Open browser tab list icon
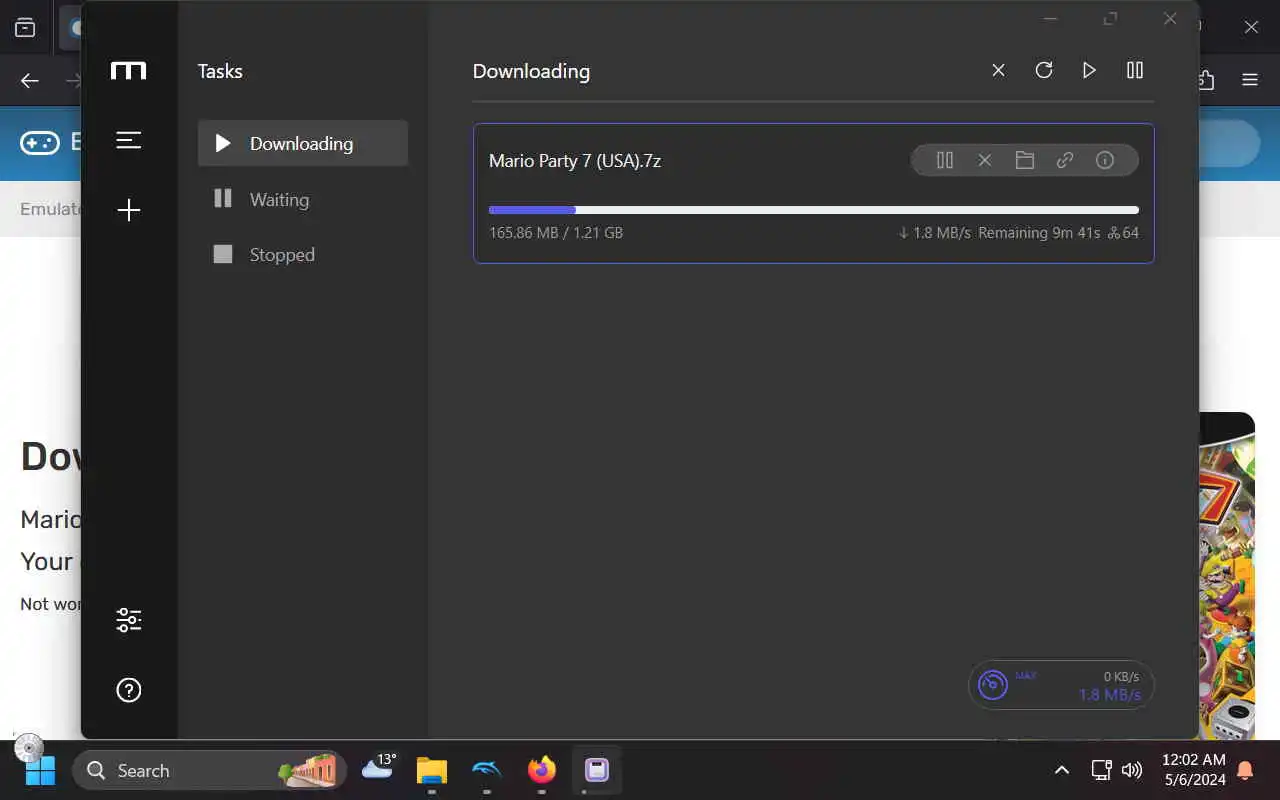This screenshot has width=1280, height=800. pyautogui.click(x=25, y=28)
